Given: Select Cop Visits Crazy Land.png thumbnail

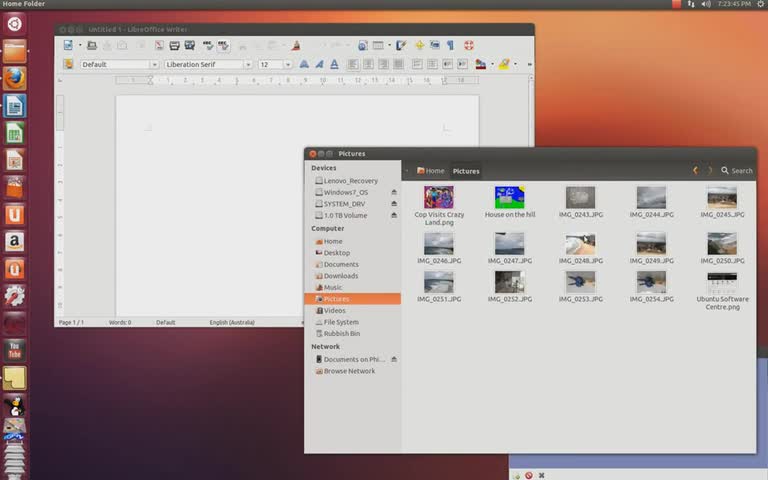Looking at the screenshot, I should (439, 197).
